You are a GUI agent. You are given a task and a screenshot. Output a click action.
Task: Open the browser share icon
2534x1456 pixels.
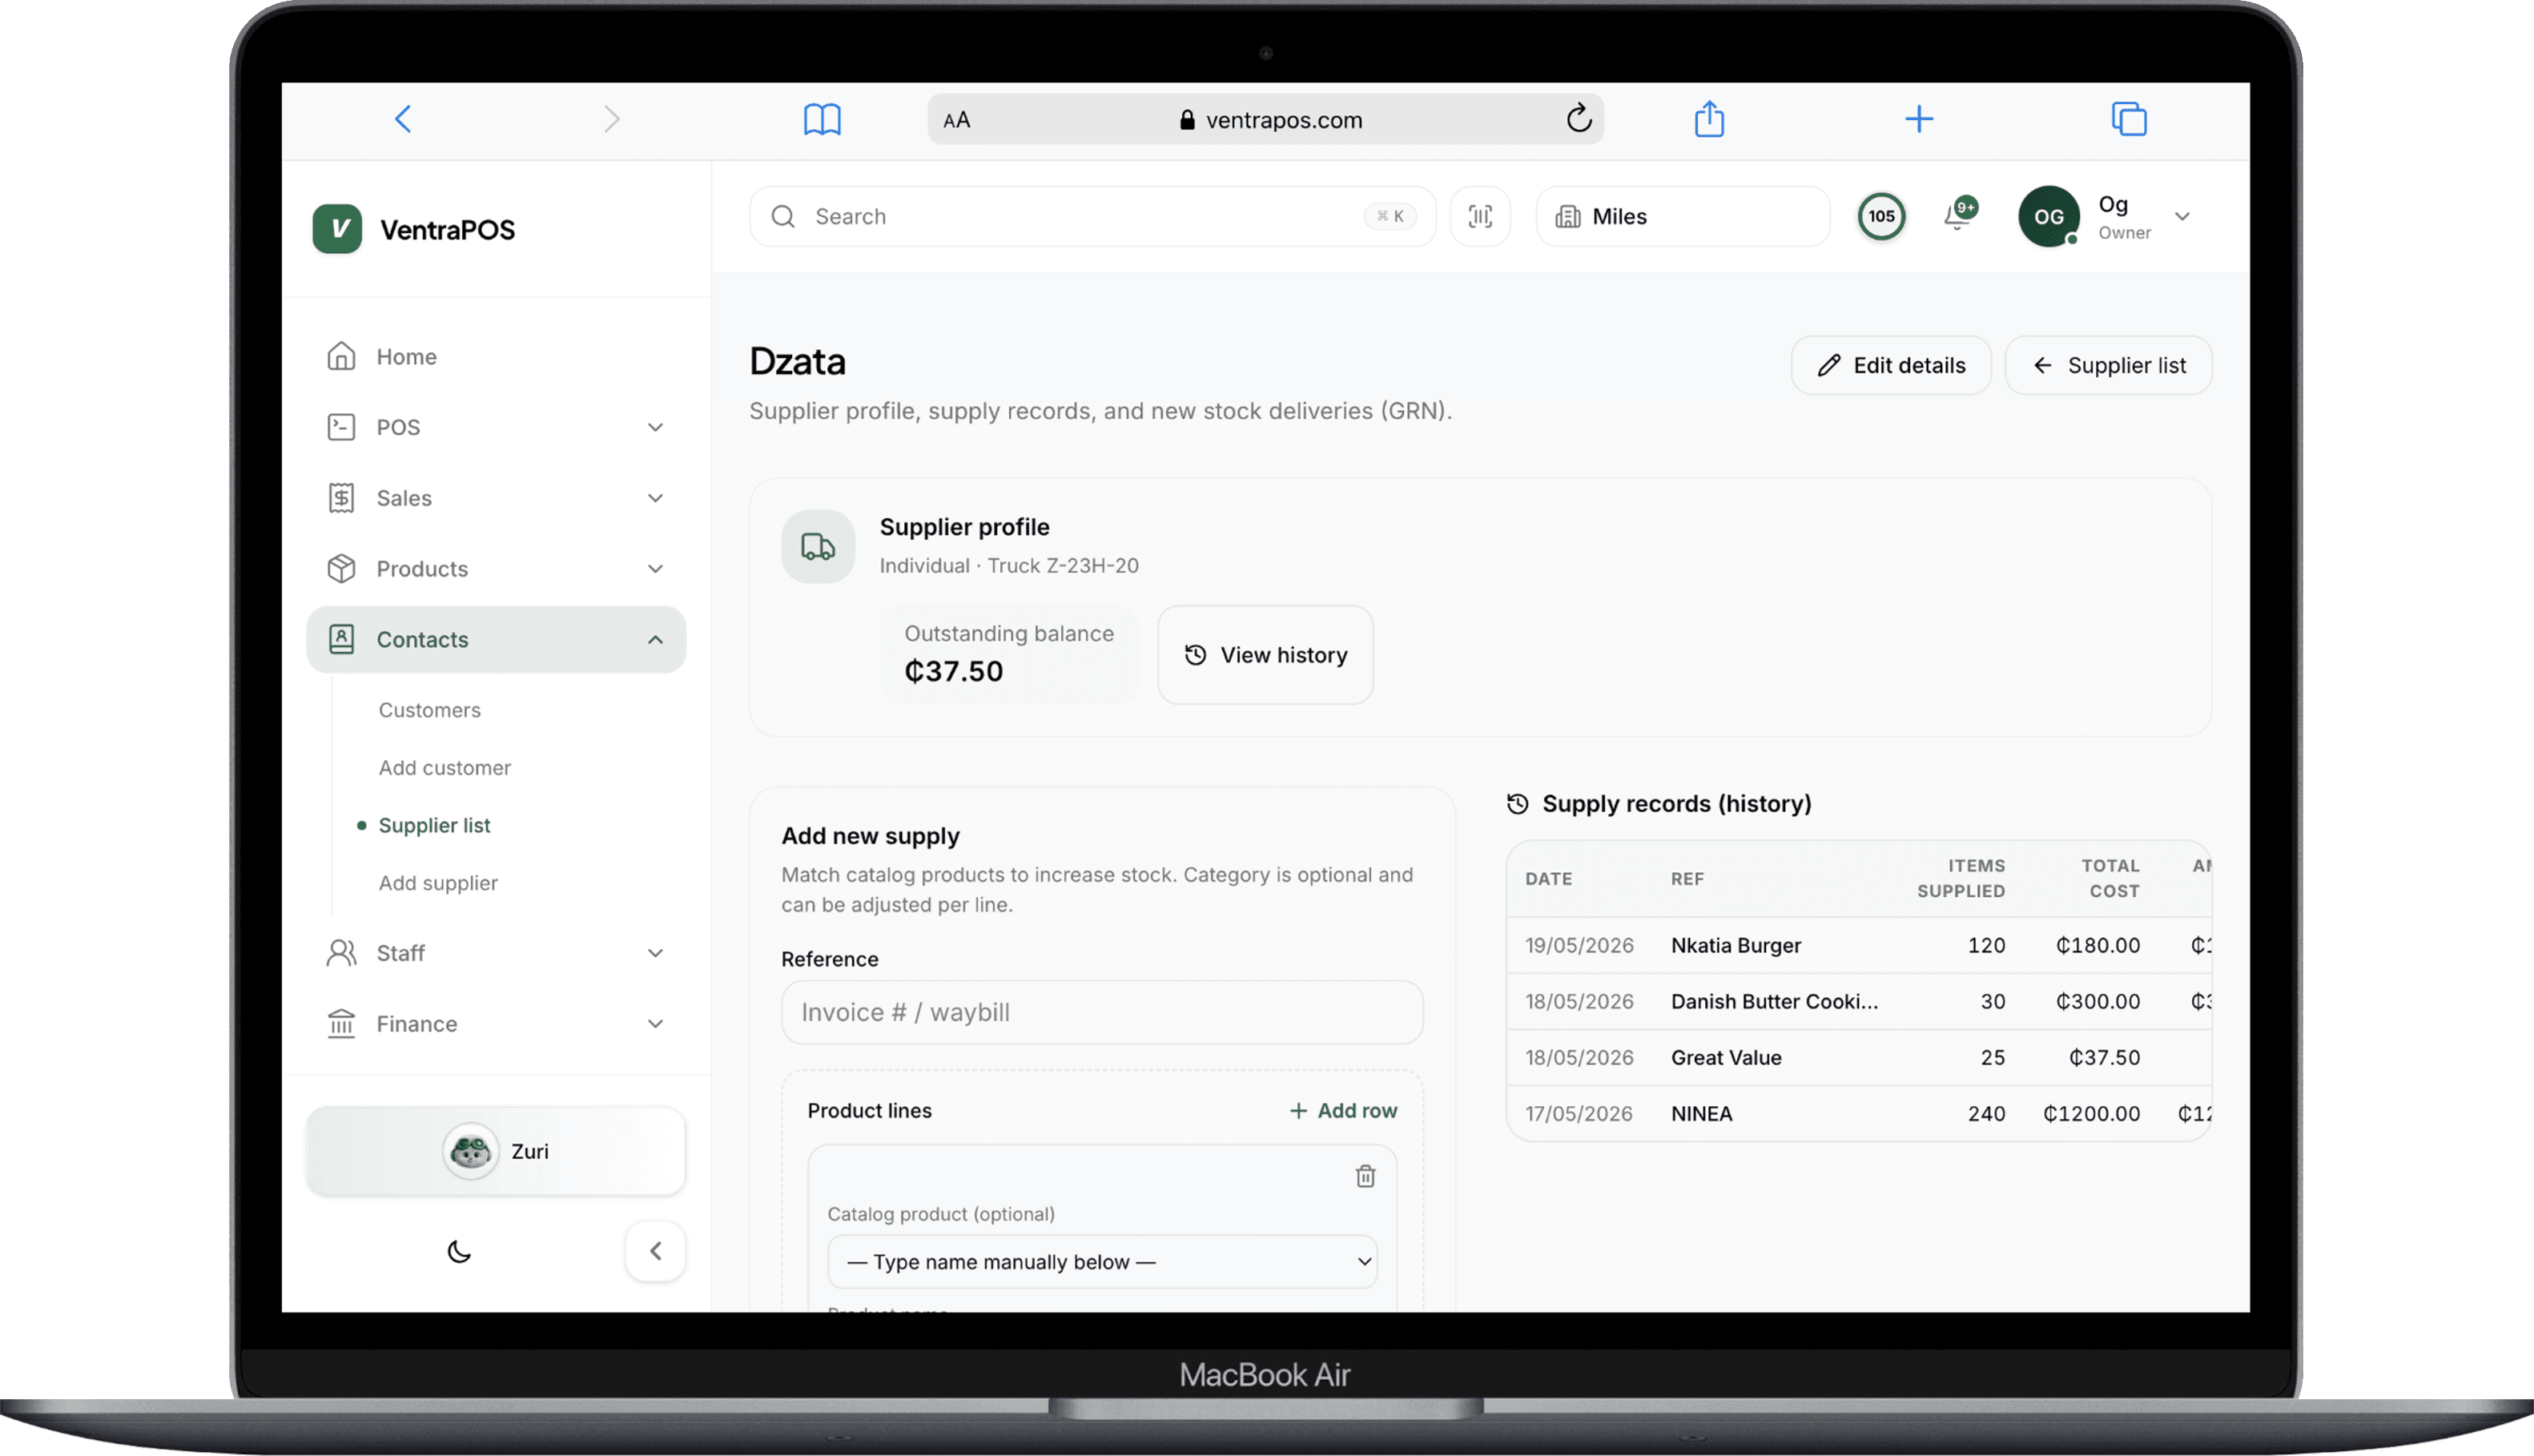(1709, 119)
